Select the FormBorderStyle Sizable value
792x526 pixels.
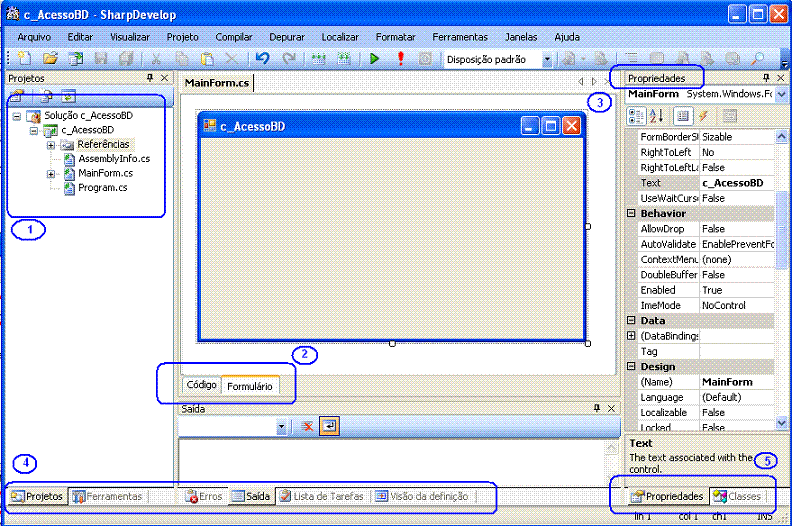tap(737, 137)
